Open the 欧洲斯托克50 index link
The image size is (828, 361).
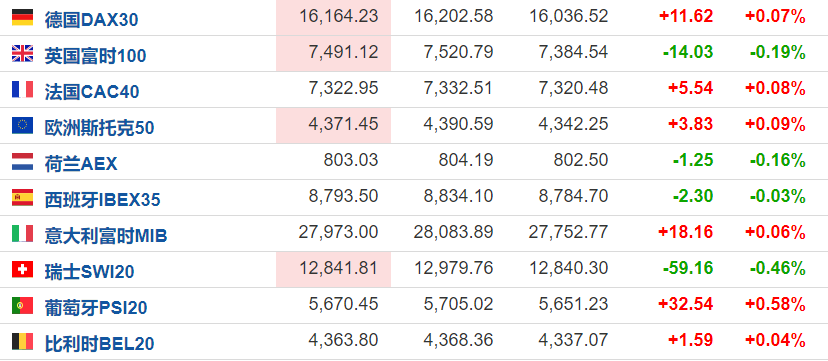99,128
